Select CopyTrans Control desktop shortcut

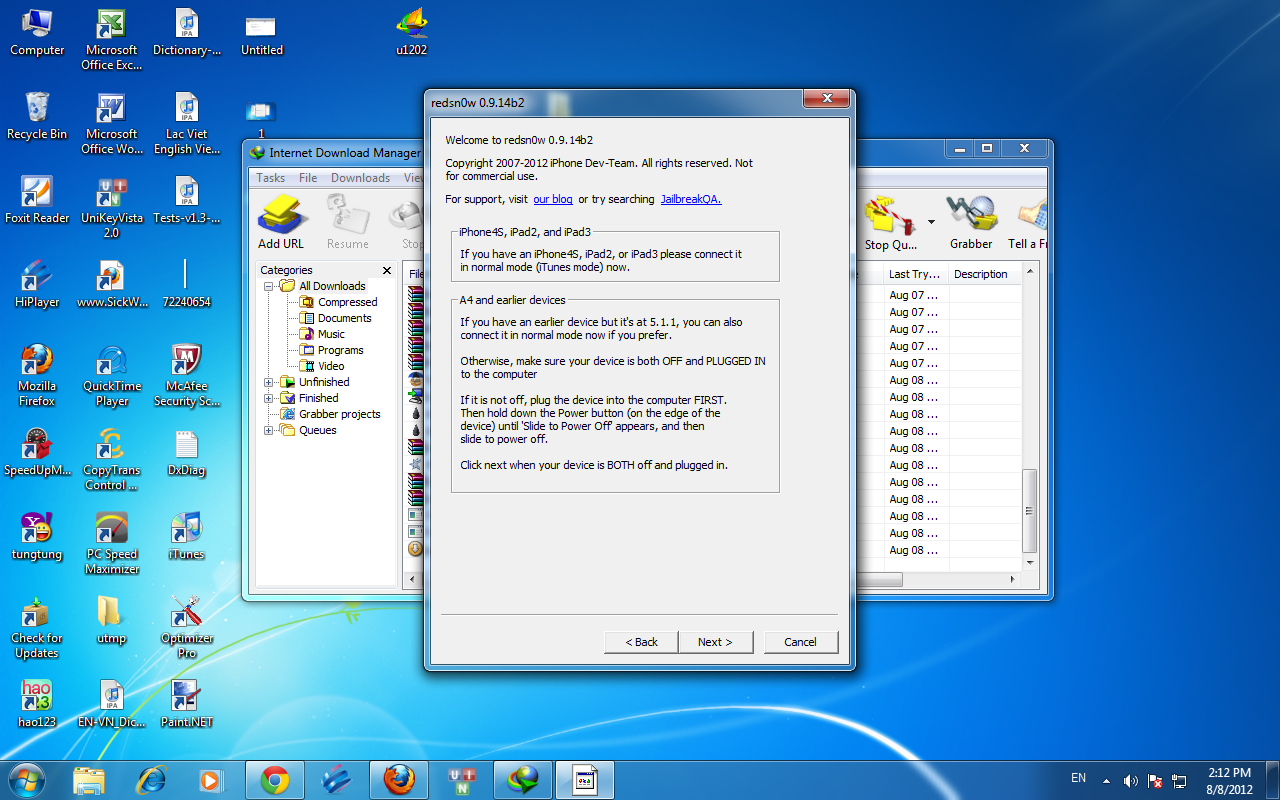(111, 461)
